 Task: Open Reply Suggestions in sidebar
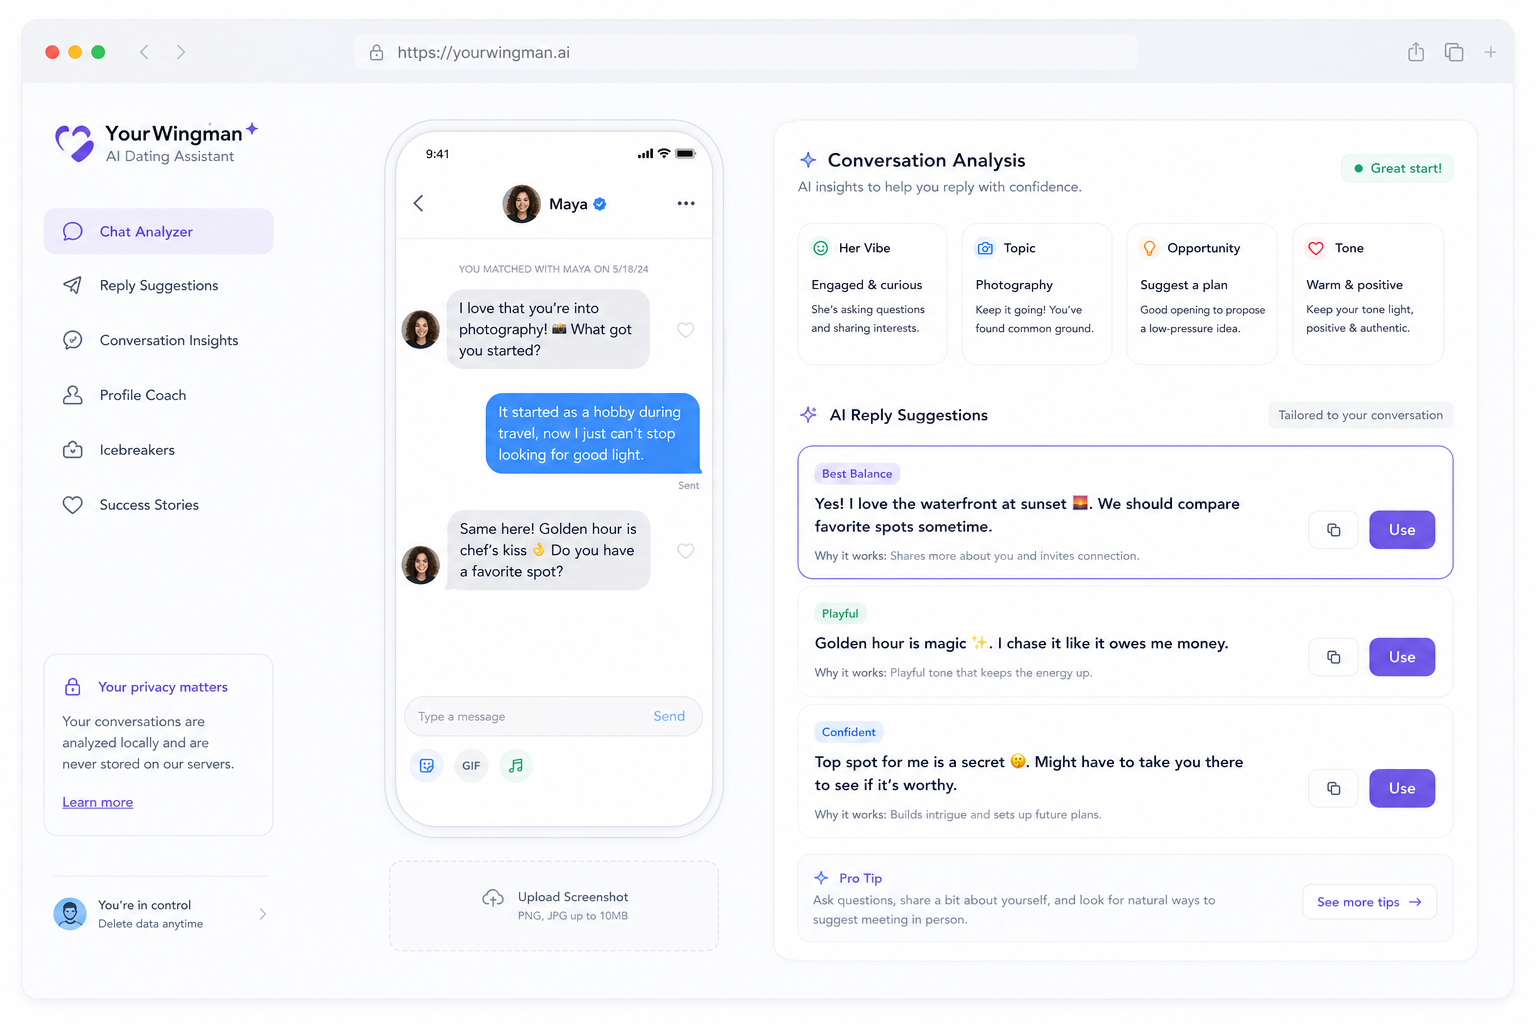[158, 285]
